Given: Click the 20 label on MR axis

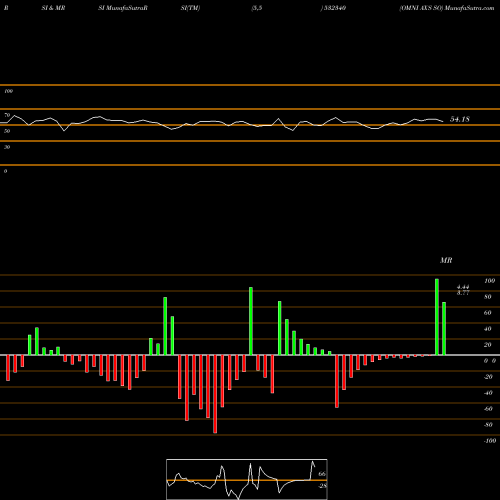Looking at the screenshot, I should click(488, 345).
